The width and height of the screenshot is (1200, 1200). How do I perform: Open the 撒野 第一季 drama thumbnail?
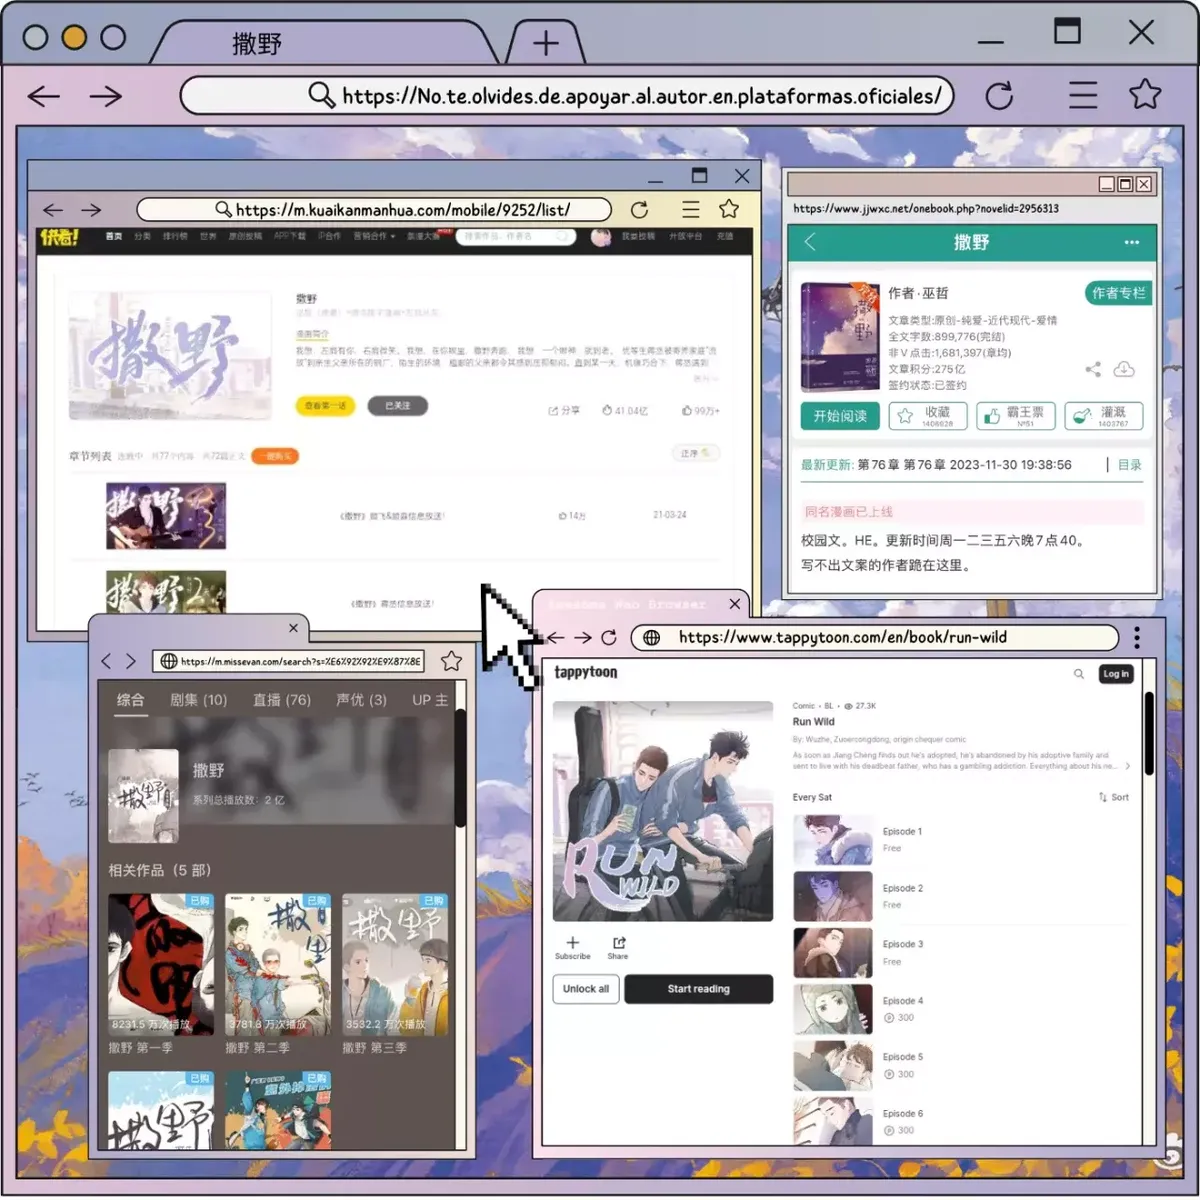(161, 964)
